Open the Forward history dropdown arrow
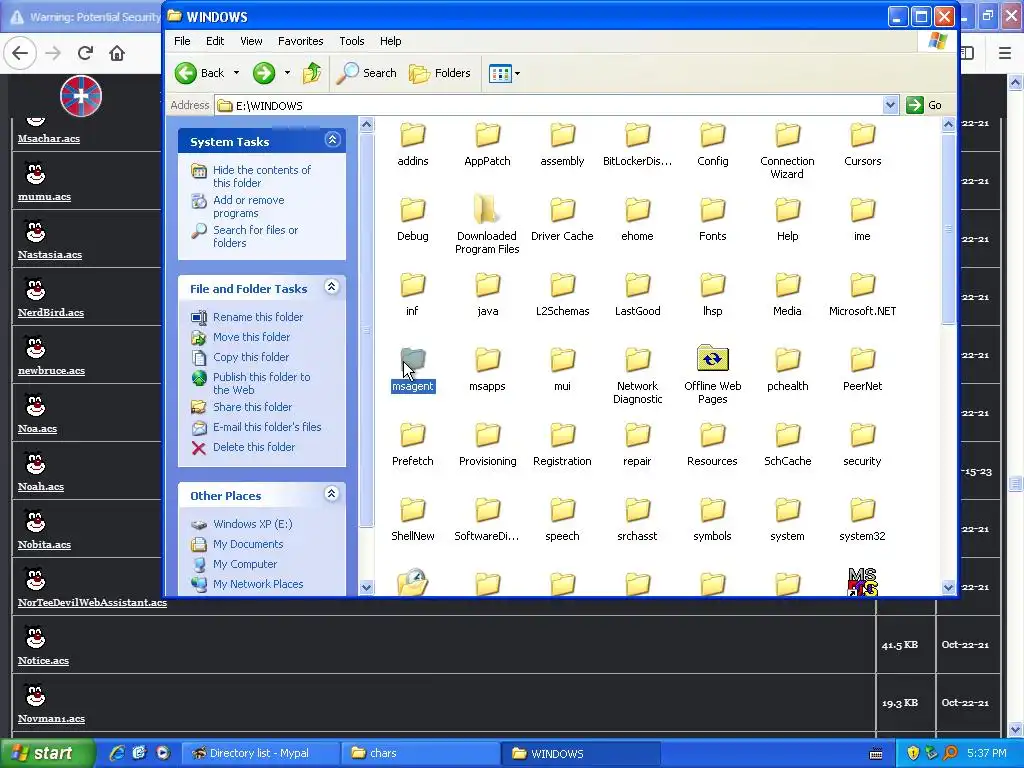The width and height of the screenshot is (1024, 768). click(287, 73)
